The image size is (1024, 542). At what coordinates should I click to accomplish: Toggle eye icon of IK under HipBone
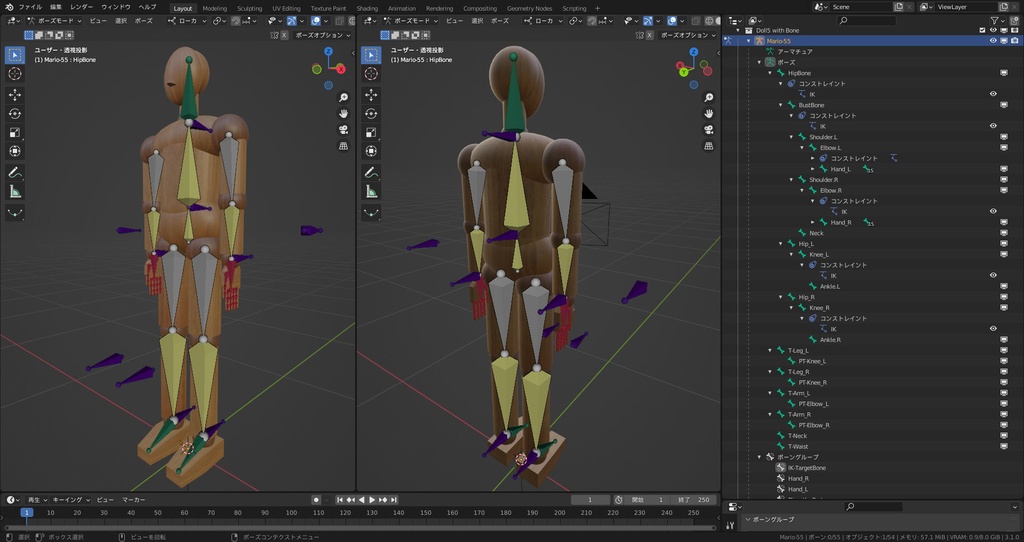[x=993, y=94]
